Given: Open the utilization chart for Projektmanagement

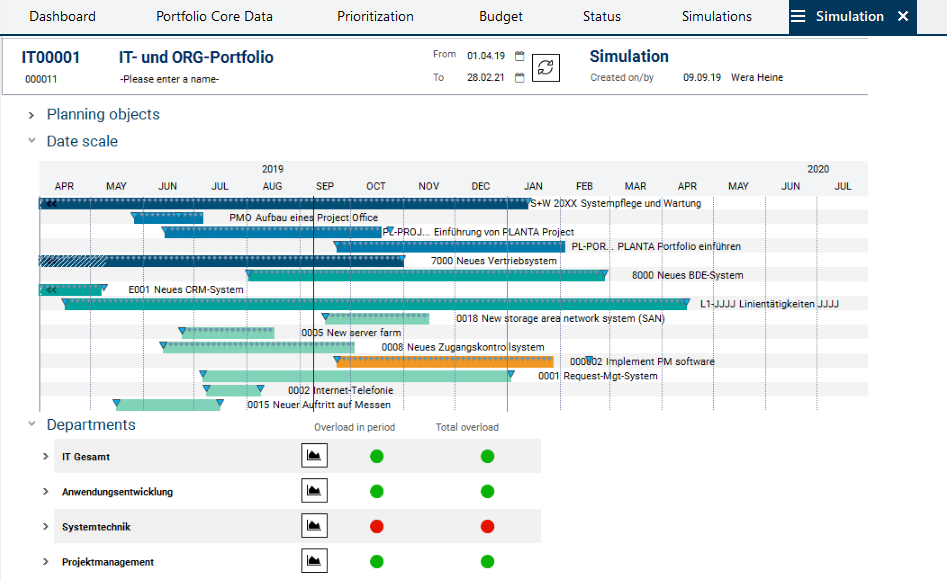Looking at the screenshot, I should [x=314, y=562].
